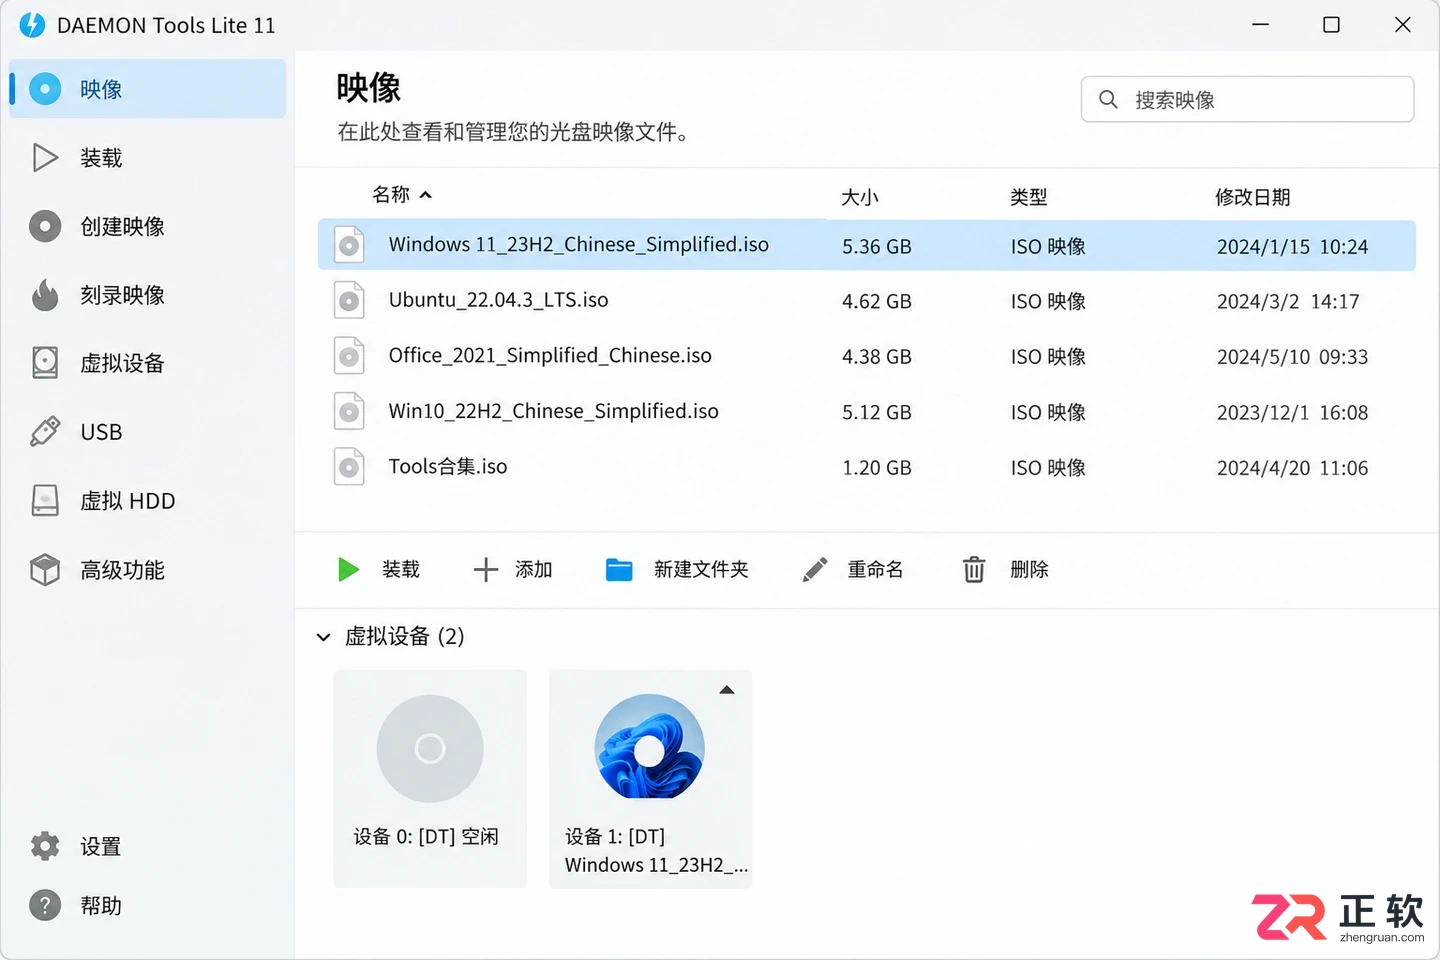
Task: Click the 1.20 GB size cell
Action: tap(876, 468)
